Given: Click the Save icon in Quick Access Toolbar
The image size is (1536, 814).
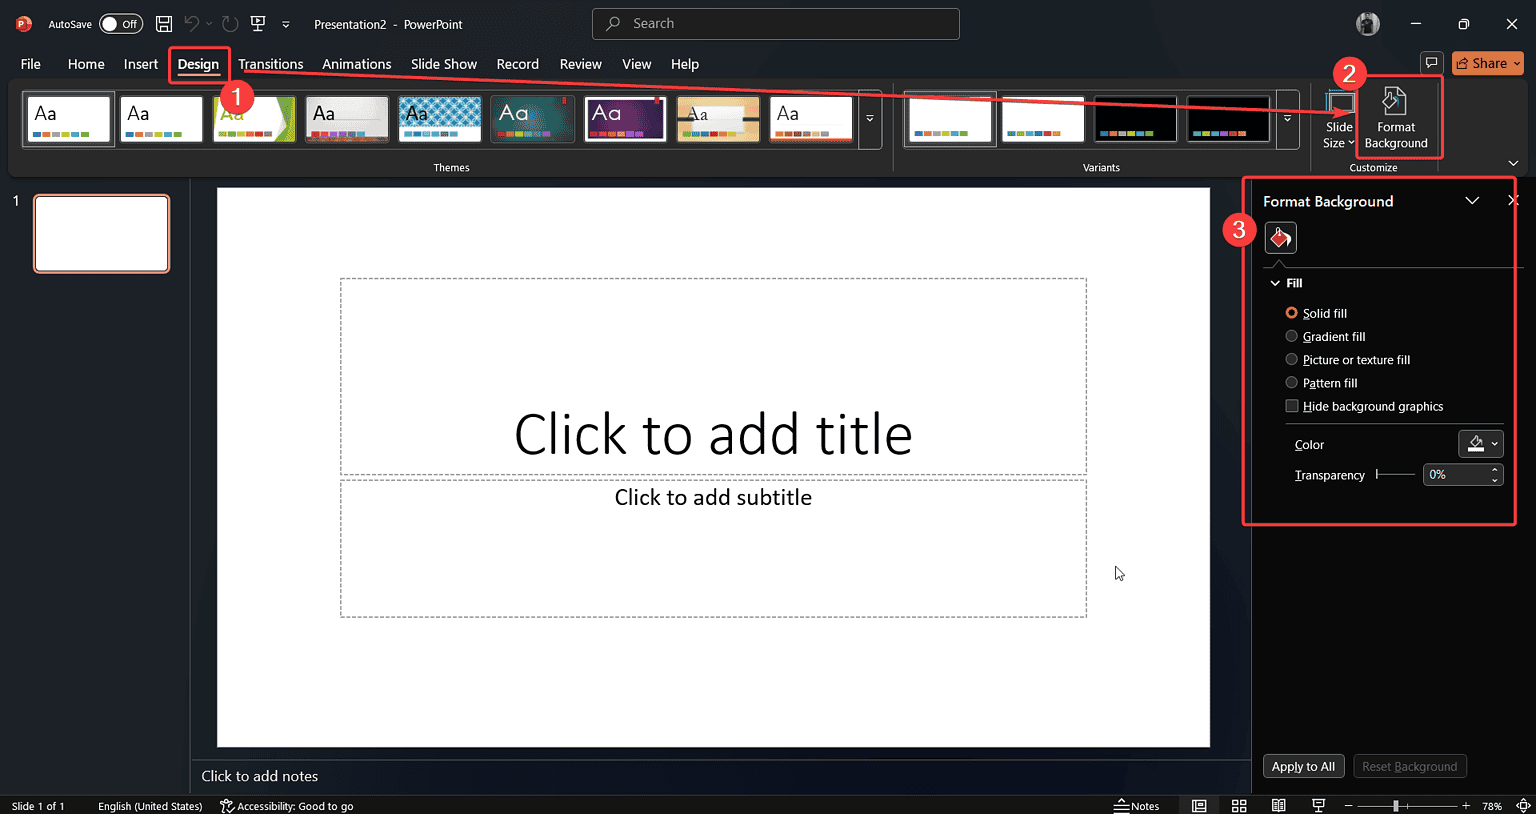Looking at the screenshot, I should 164,23.
